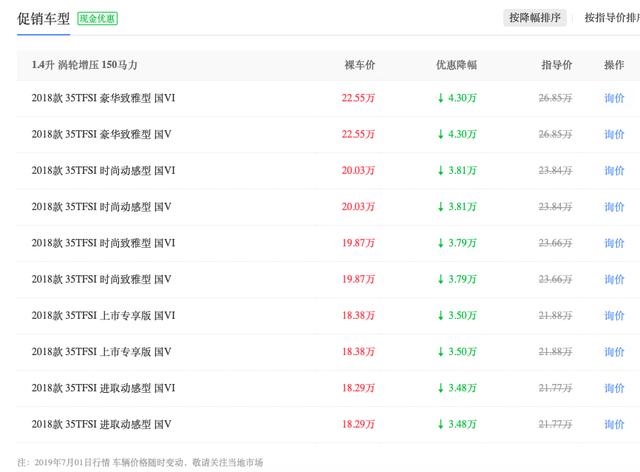The image size is (640, 472).
Task: Open 2018款 35TFSI 上市专享版 国V model
Action: click(x=102, y=352)
